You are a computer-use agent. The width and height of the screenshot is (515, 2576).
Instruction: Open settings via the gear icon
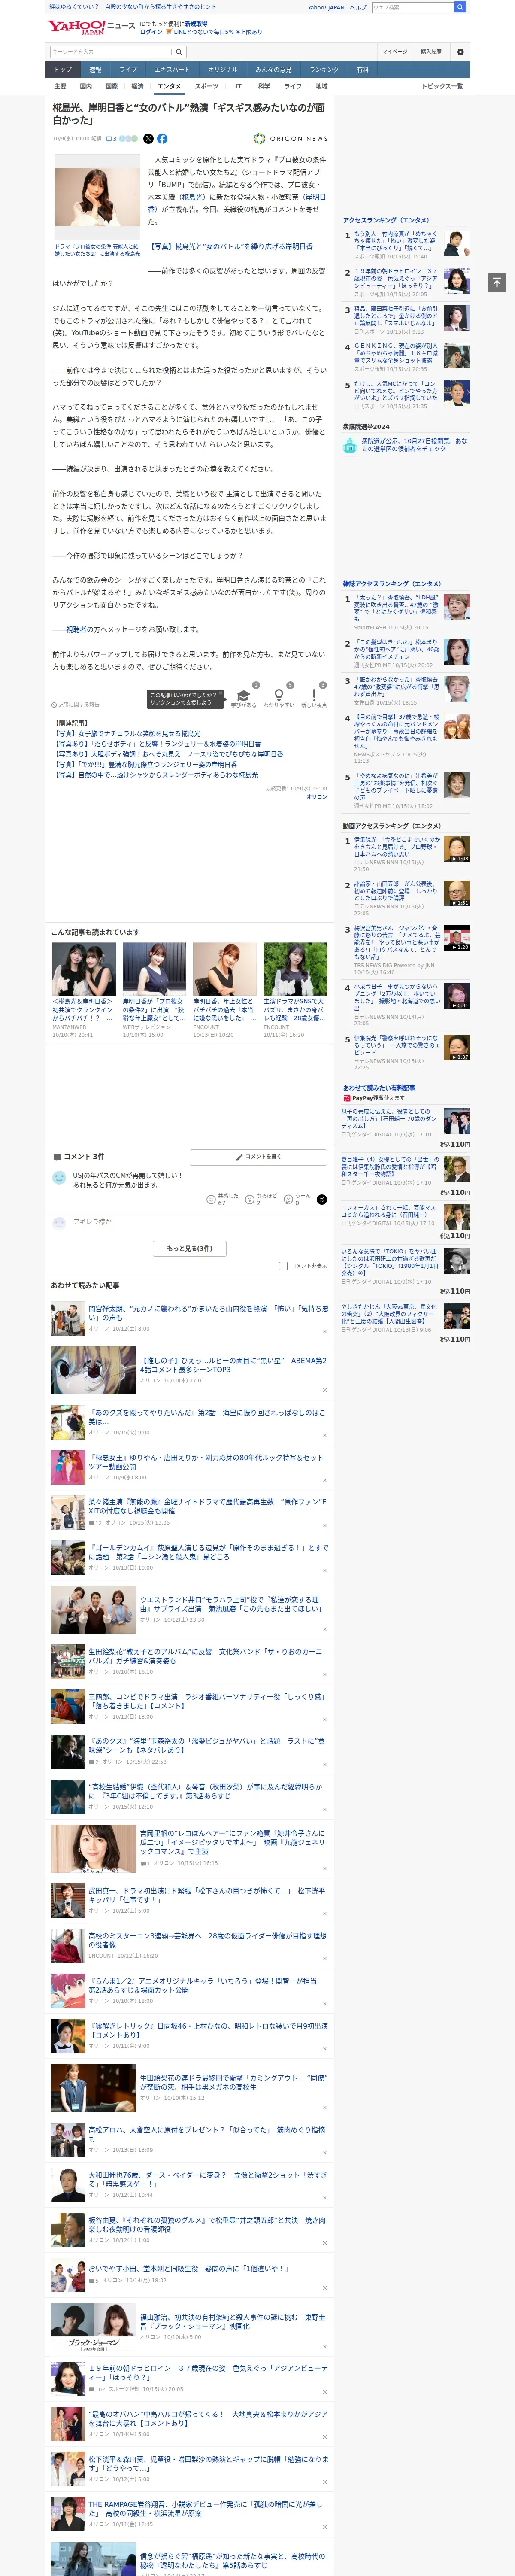[x=460, y=52]
